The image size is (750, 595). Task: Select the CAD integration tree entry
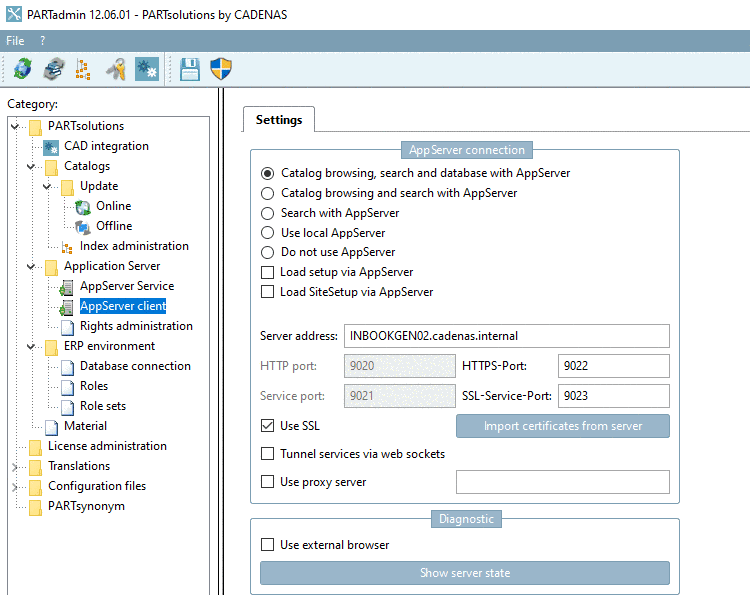pyautogui.click(x=106, y=146)
